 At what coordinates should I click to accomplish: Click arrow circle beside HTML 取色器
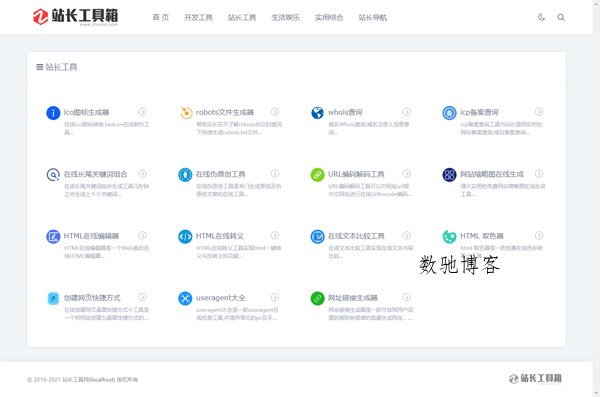click(539, 235)
